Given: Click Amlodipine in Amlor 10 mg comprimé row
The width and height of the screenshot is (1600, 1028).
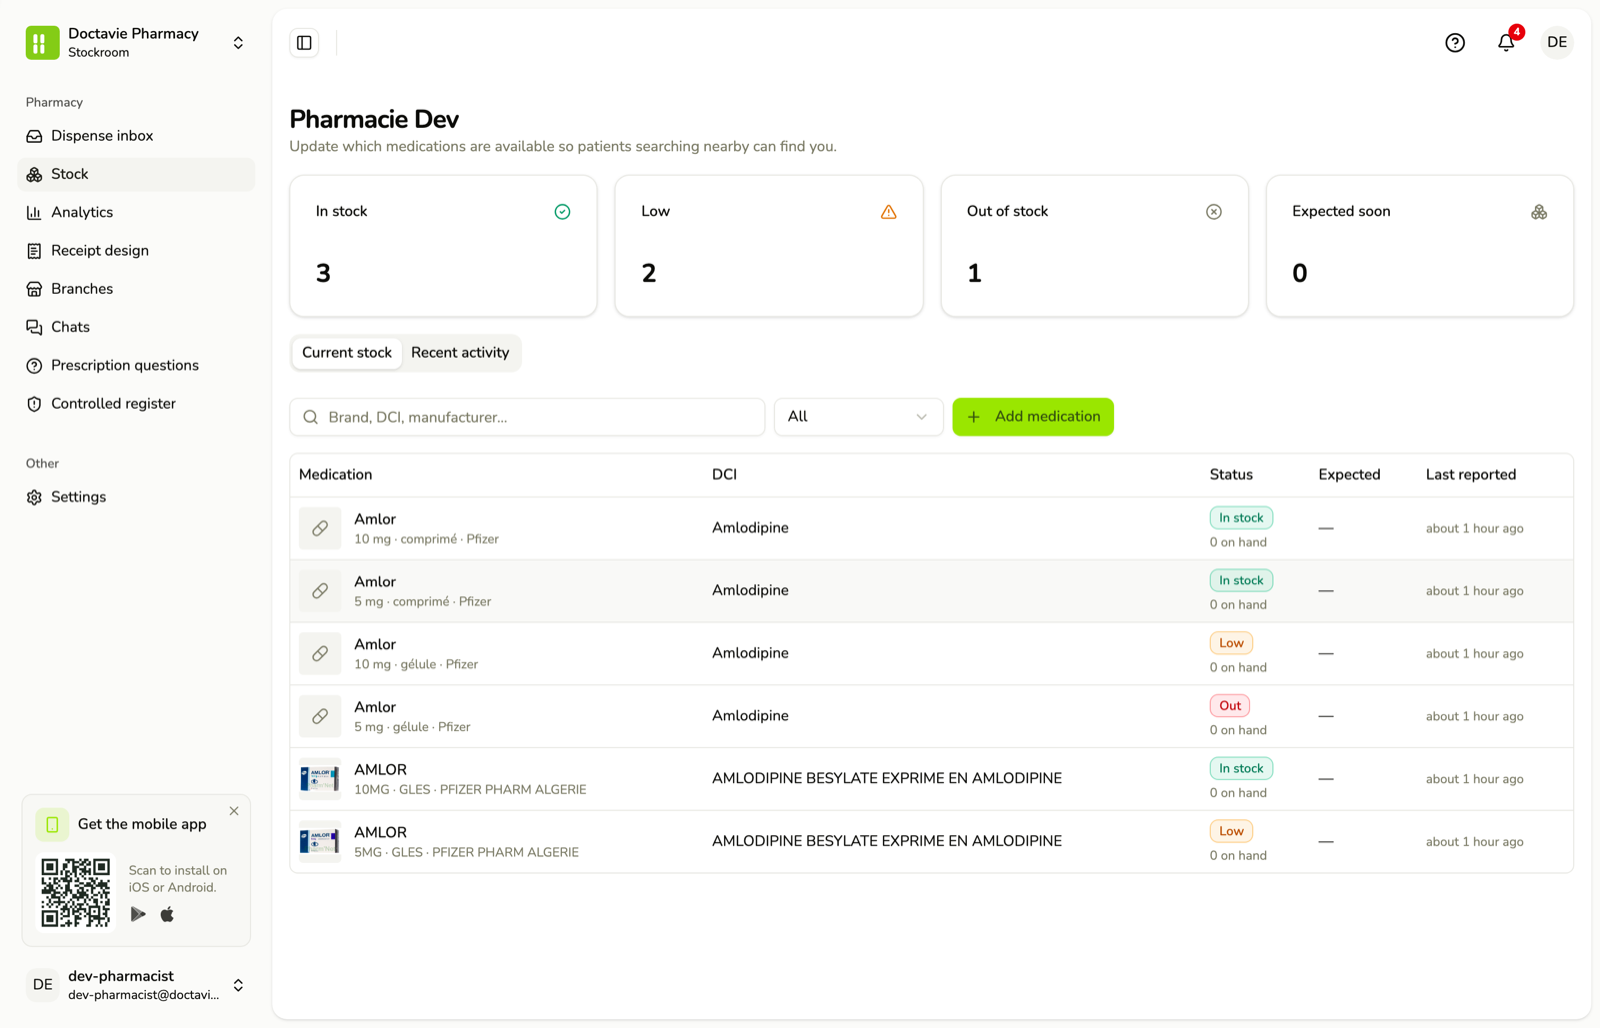Looking at the screenshot, I should (x=750, y=528).
